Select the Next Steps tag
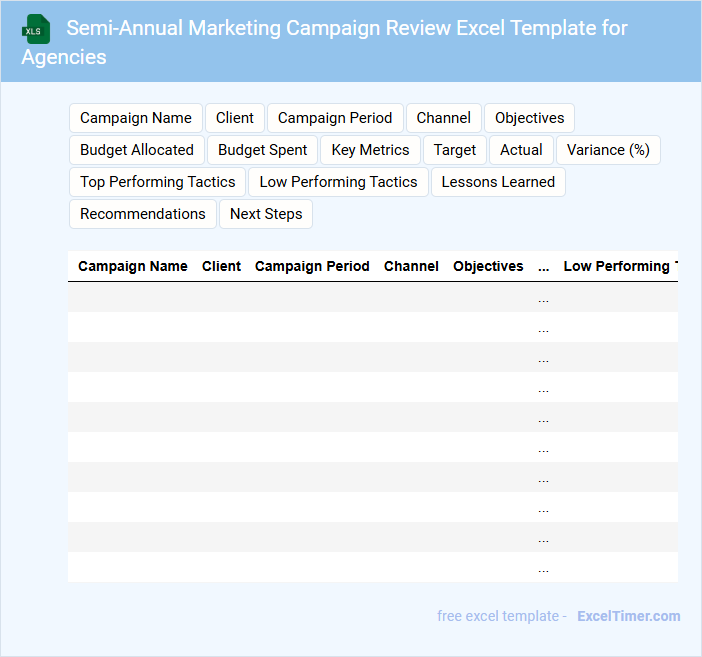This screenshot has height=657, width=702. click(x=266, y=214)
